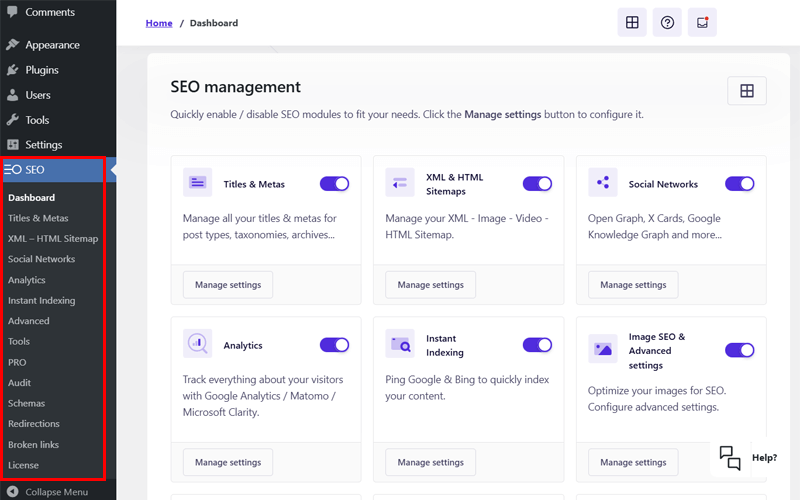The width and height of the screenshot is (800, 500).
Task: Open Instant Indexing submenu item
Action: coord(41,301)
